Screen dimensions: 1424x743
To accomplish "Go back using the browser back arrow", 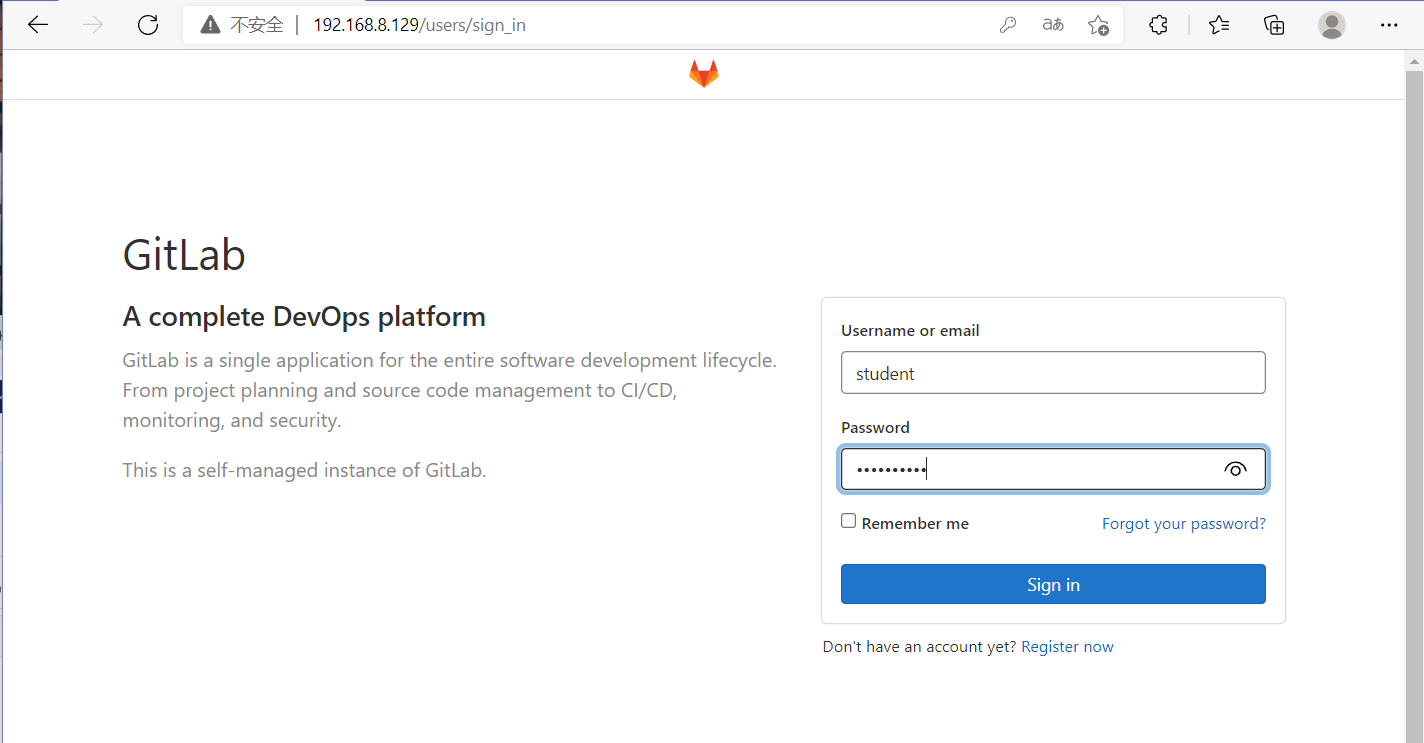I will (38, 25).
